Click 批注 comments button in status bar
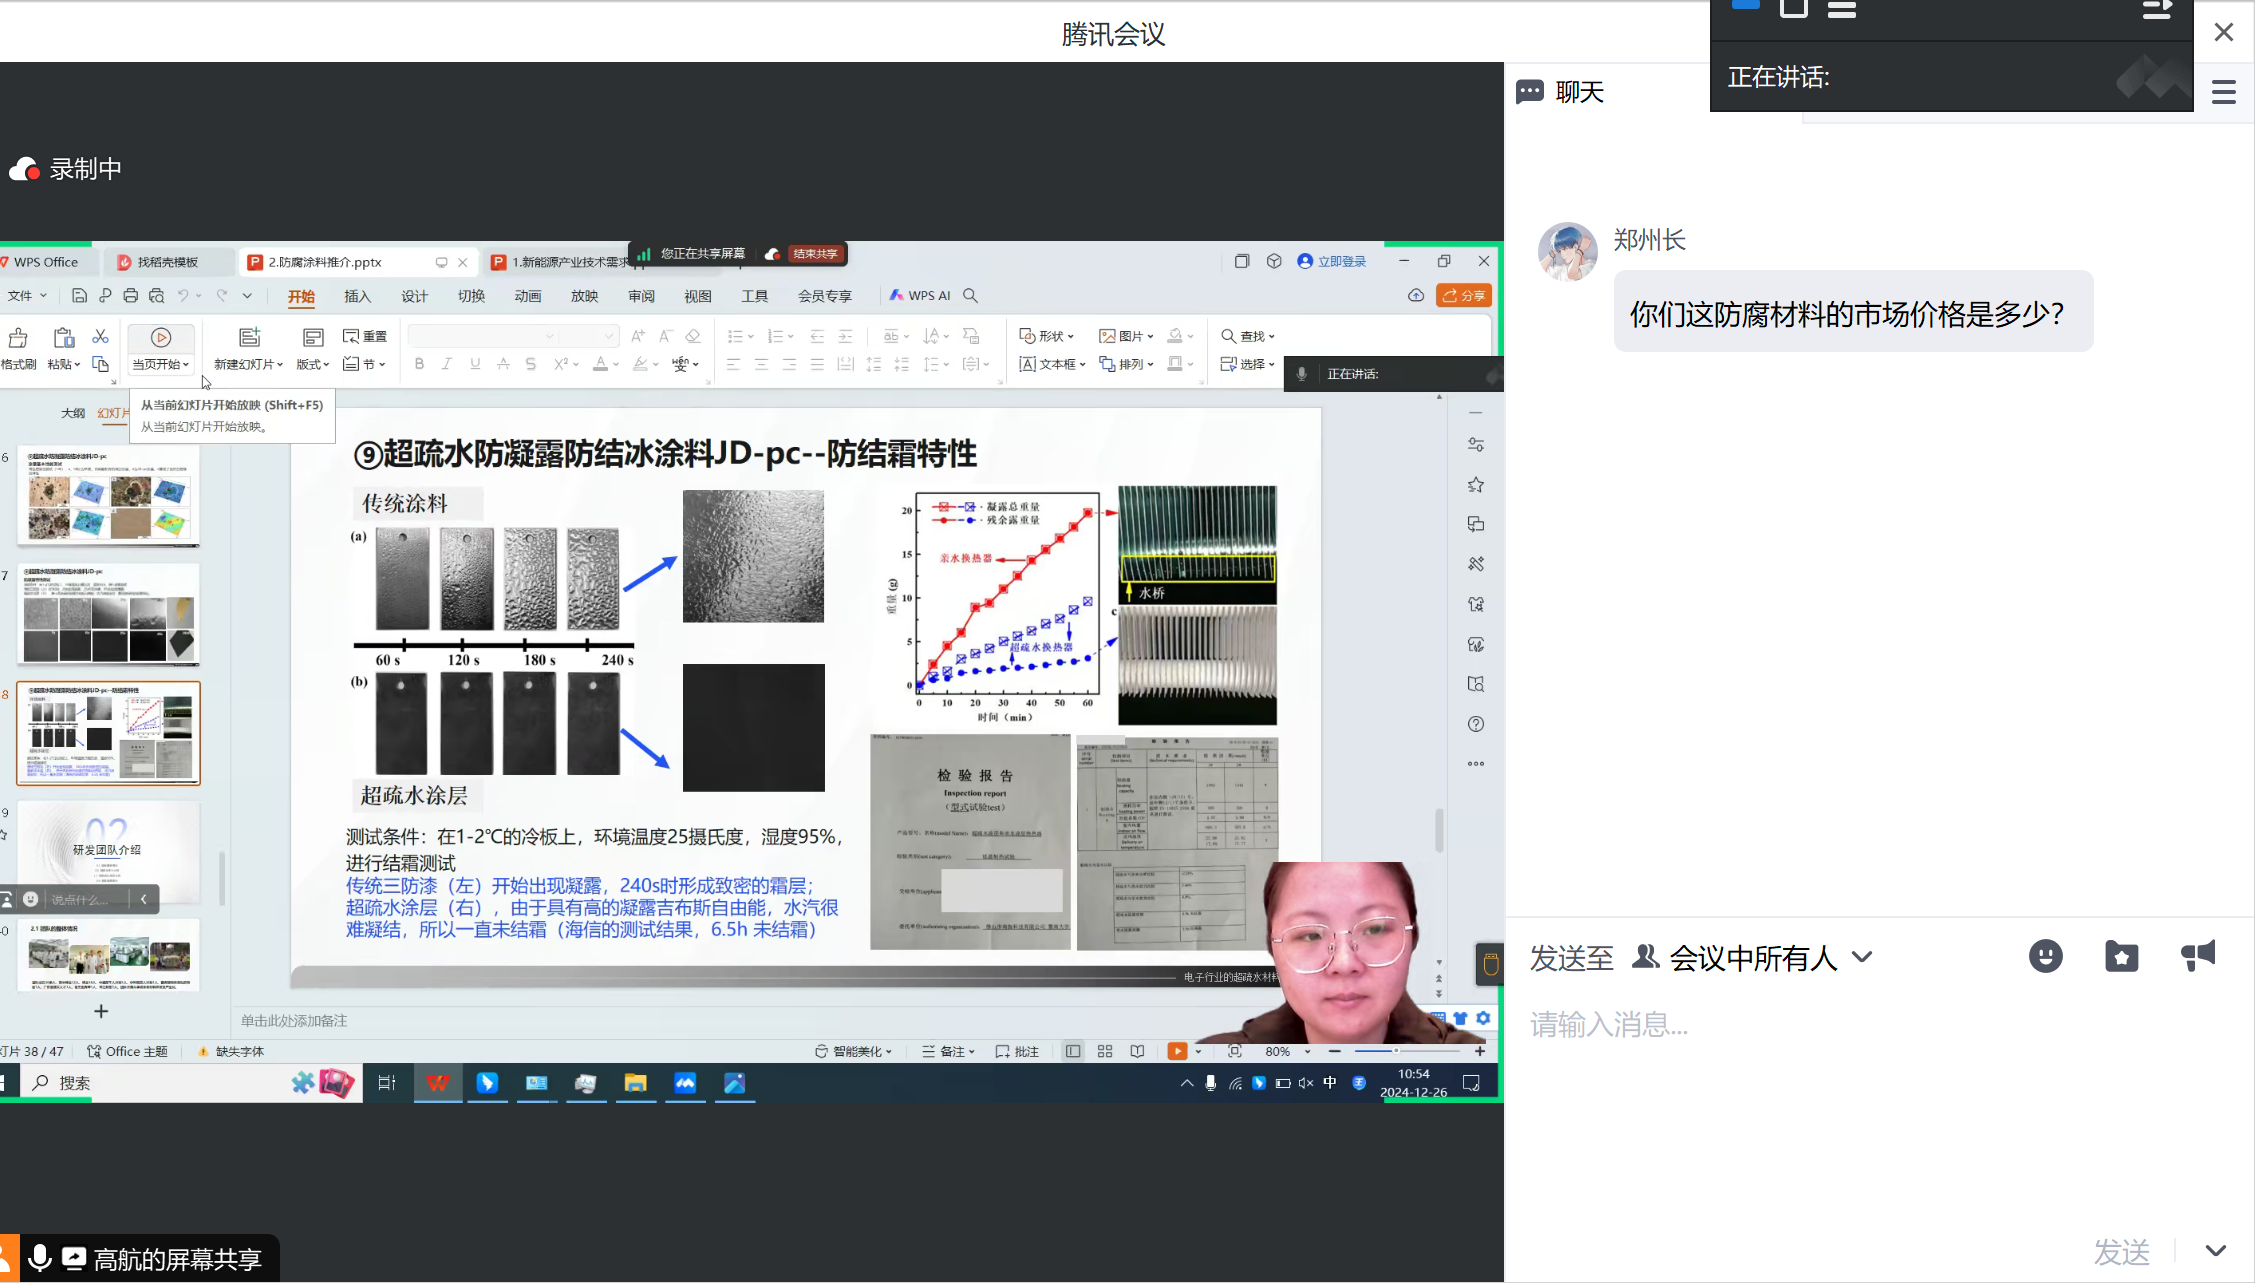This screenshot has width=2255, height=1283. pos(1017,1051)
